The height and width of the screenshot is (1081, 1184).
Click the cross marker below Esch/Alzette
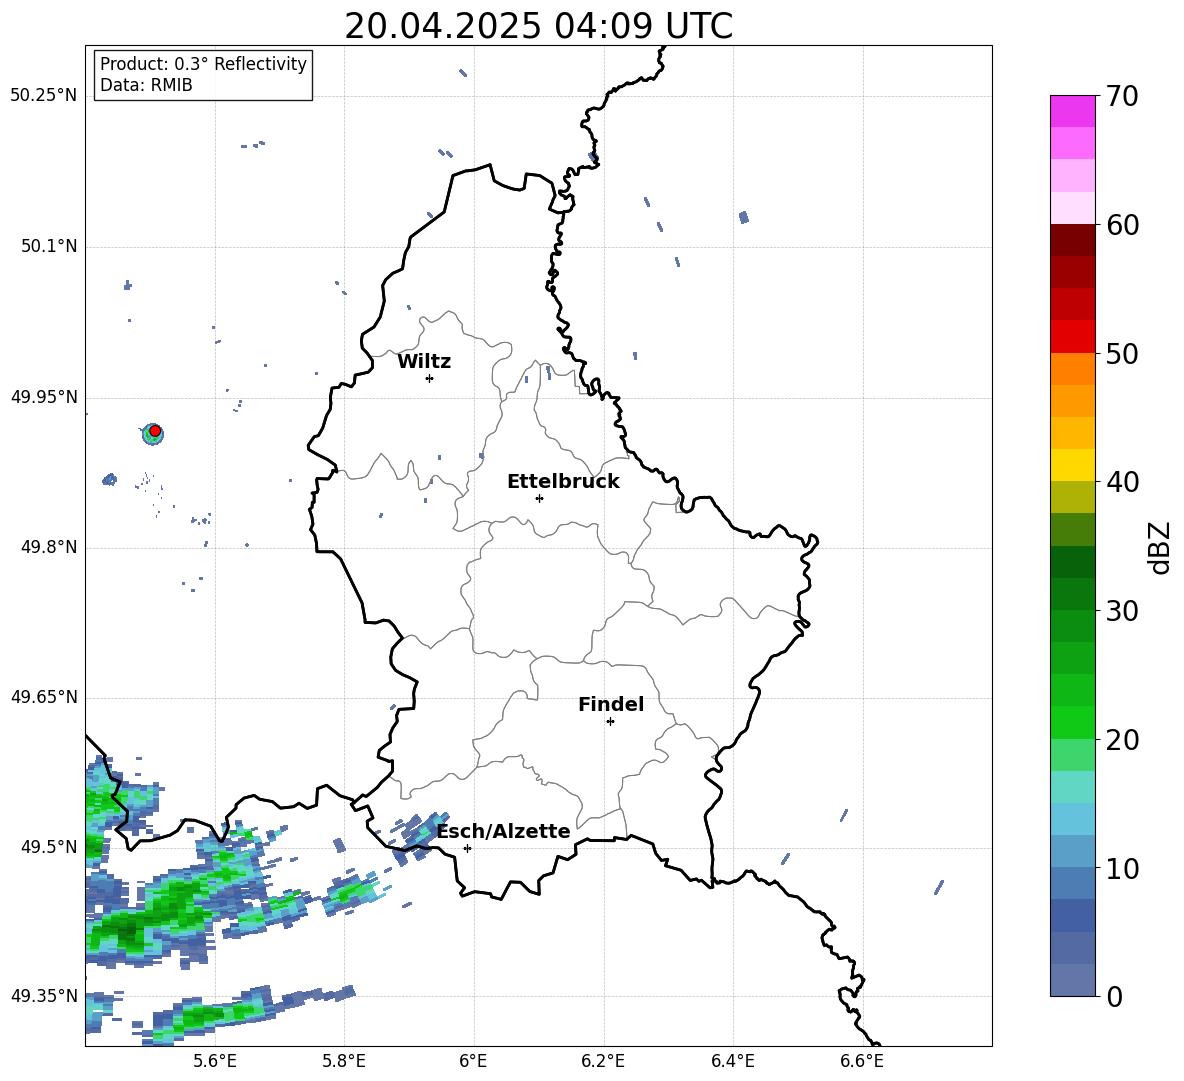(x=467, y=848)
